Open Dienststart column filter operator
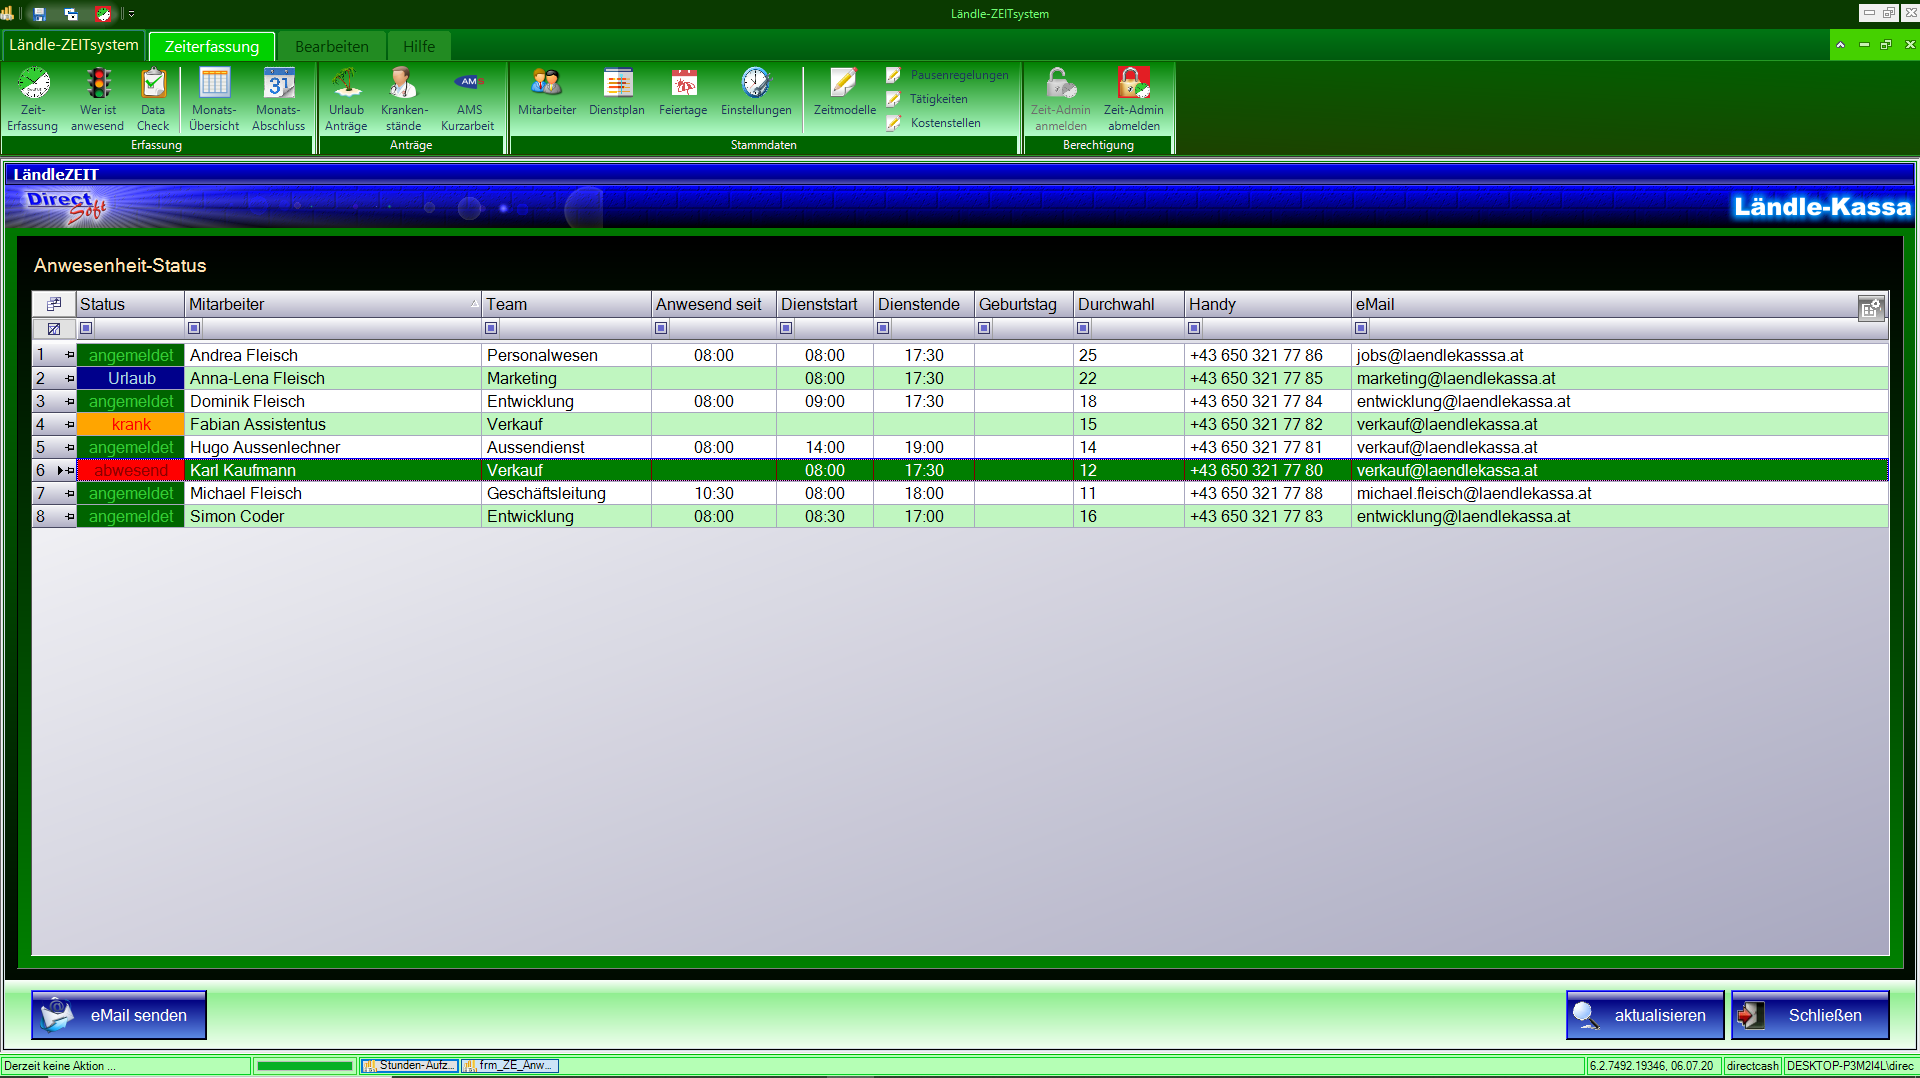1920x1078 pixels. click(x=786, y=328)
